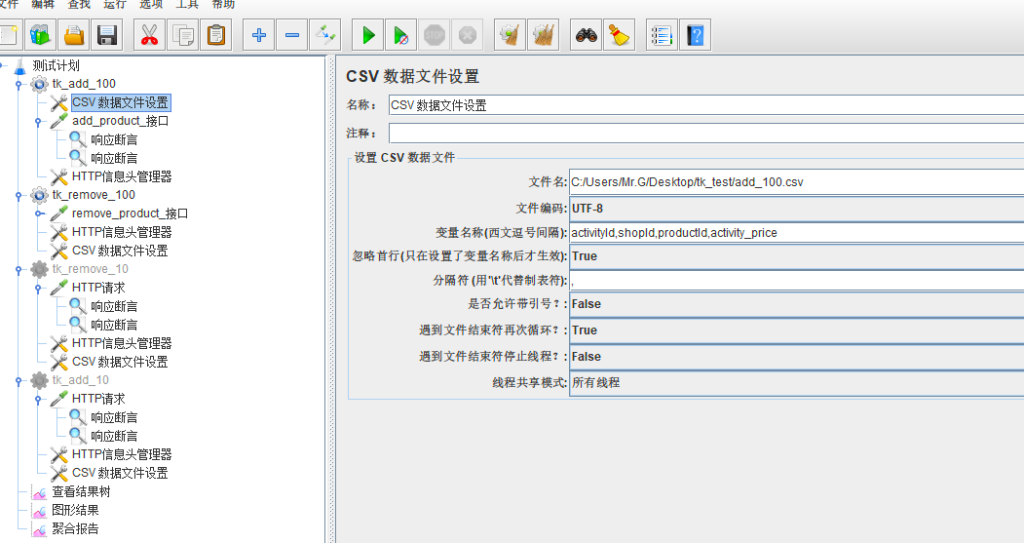Select the remove_product_接口 sampler

tap(130, 214)
